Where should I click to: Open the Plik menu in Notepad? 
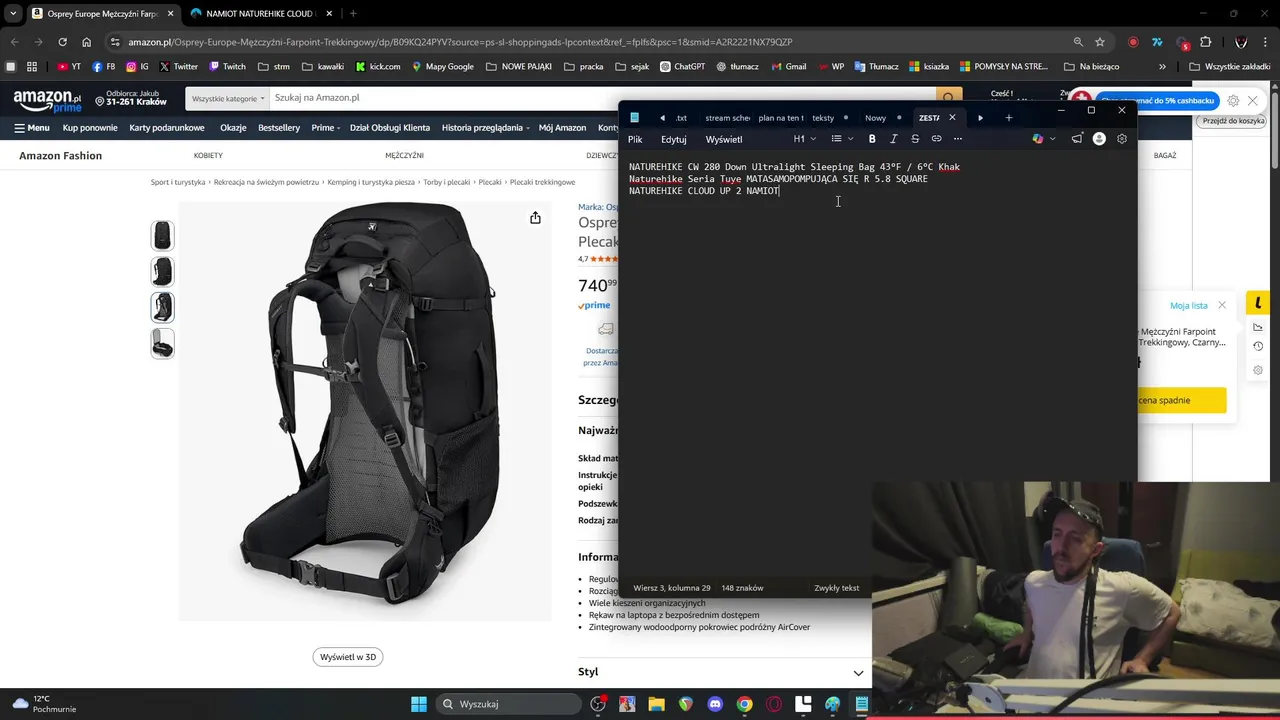(x=635, y=139)
